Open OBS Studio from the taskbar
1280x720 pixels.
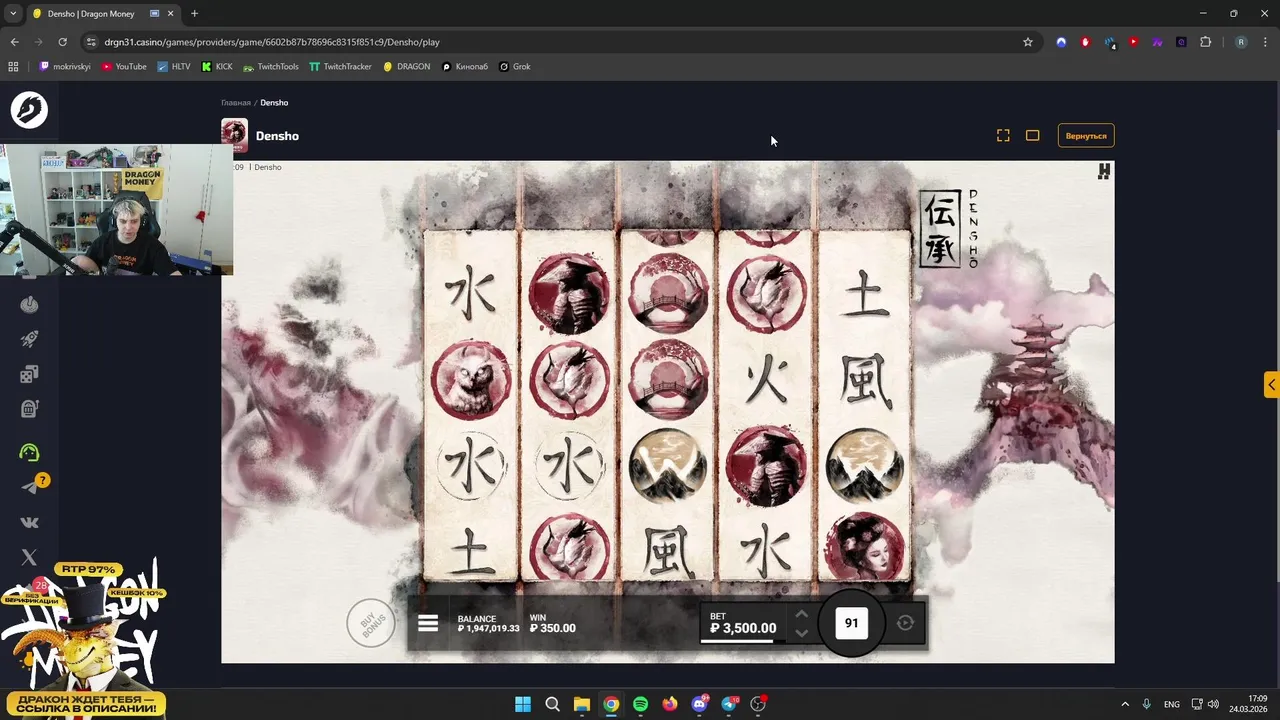click(758, 704)
